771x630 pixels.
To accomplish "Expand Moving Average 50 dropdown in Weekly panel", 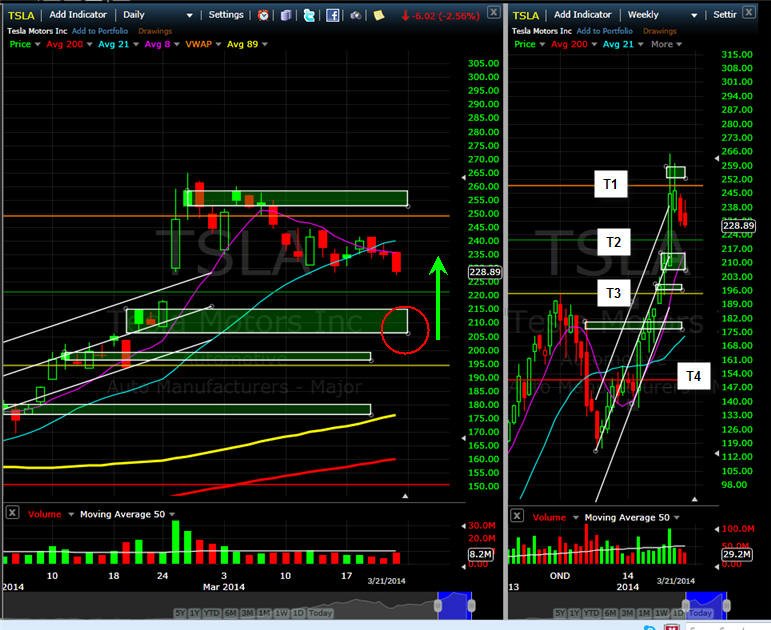I will [677, 517].
